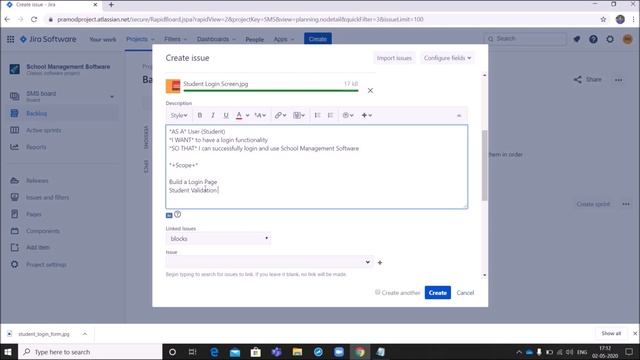Open Configure fields dropdown

(447, 58)
